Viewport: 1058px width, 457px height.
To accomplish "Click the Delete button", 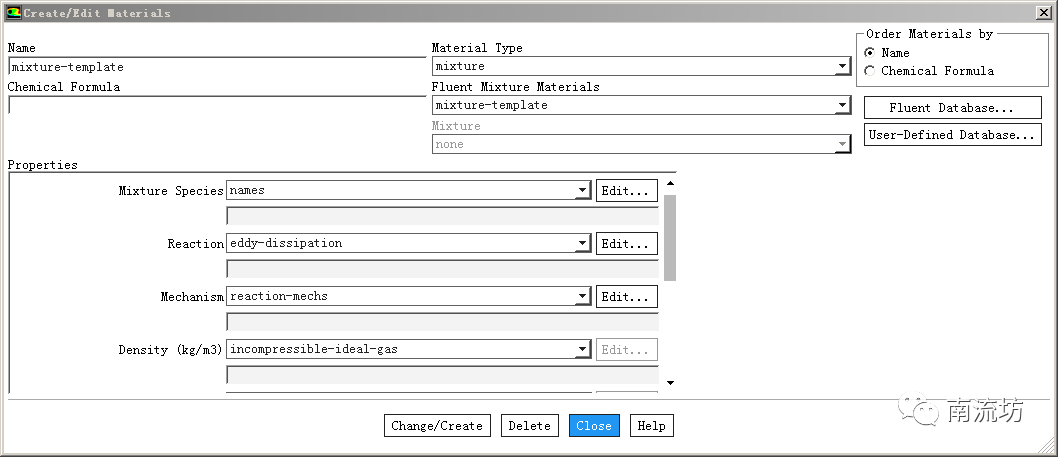I will (529, 426).
